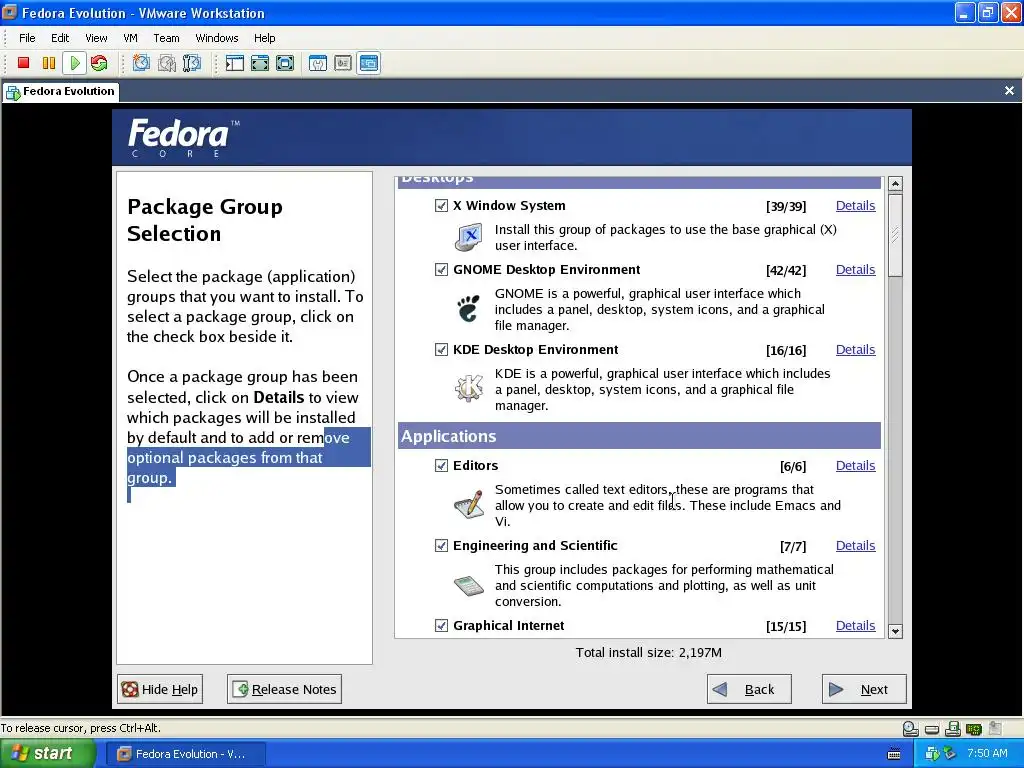Click the network adapter status icon
The height and width of the screenshot is (768, 1024).
click(x=974, y=728)
